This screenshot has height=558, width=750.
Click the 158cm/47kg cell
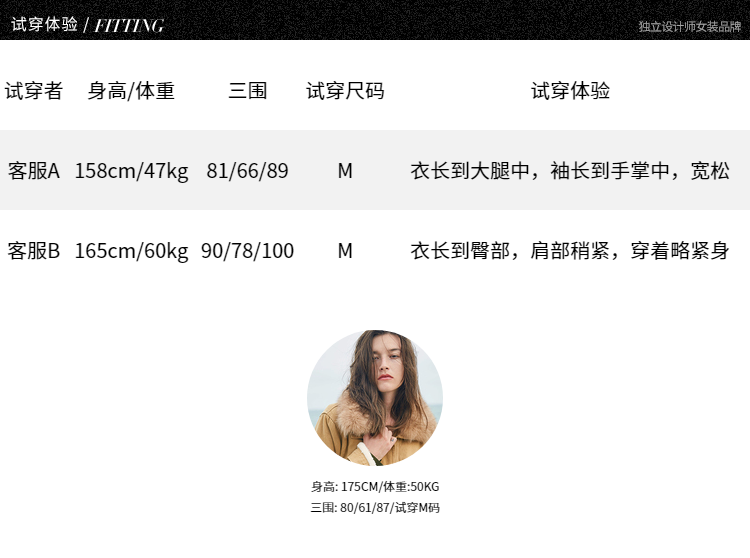[x=132, y=171]
